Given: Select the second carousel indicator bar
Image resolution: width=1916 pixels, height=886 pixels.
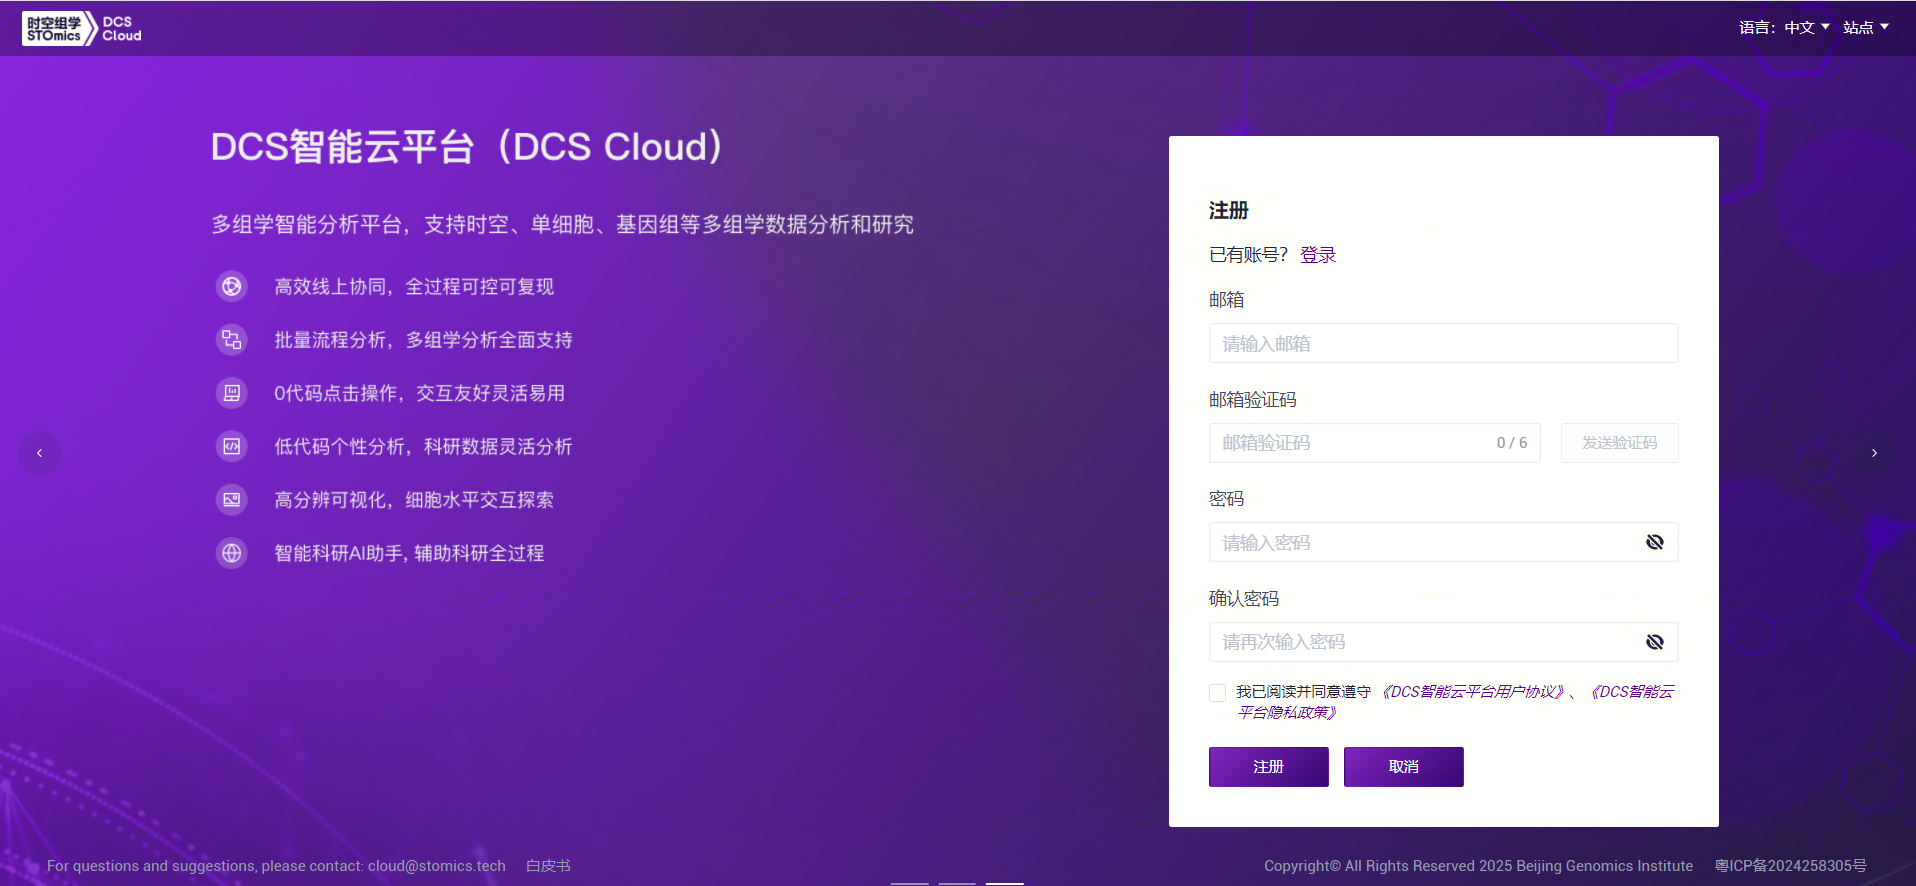Looking at the screenshot, I should click(957, 883).
